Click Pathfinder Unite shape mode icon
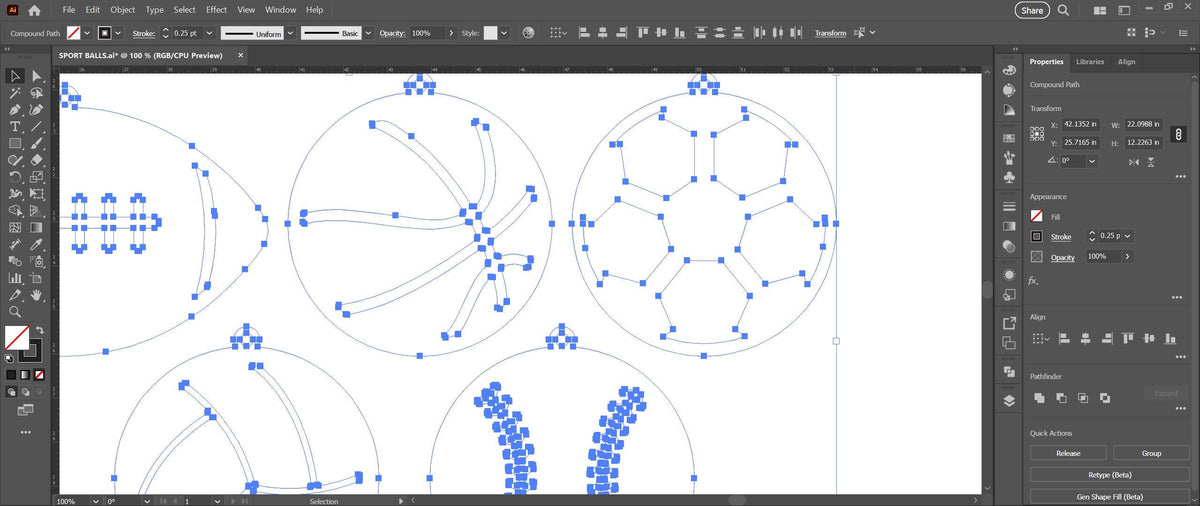Screen dimensions: 1200x506 pos(1040,397)
